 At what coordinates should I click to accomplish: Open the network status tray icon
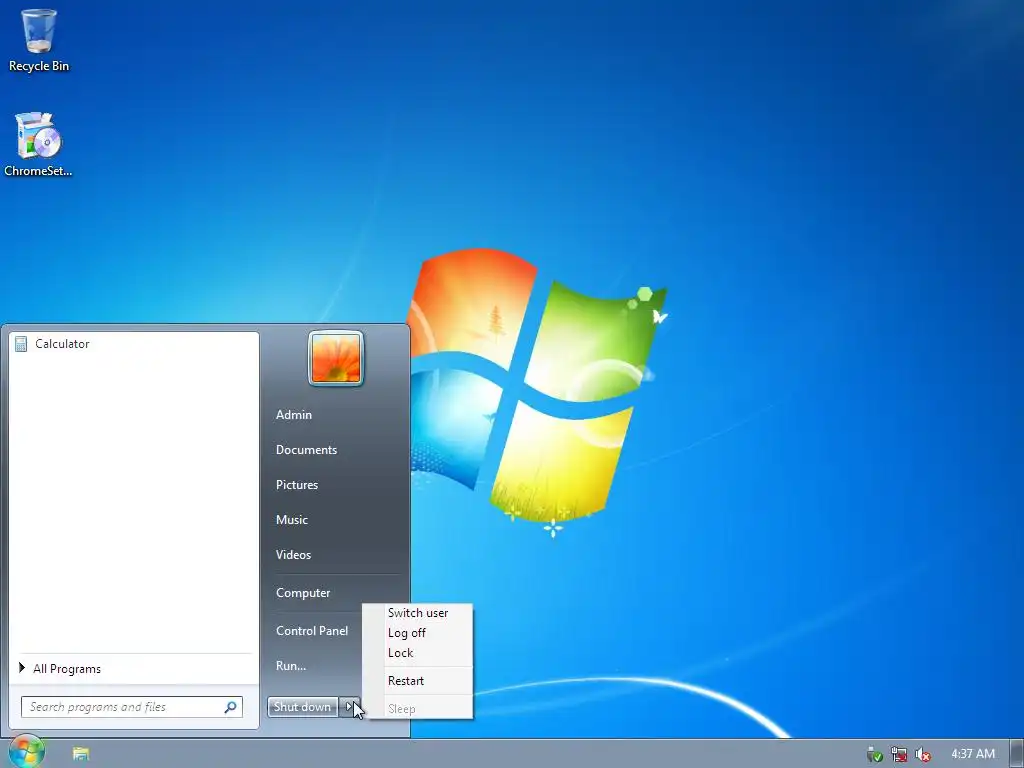899,754
